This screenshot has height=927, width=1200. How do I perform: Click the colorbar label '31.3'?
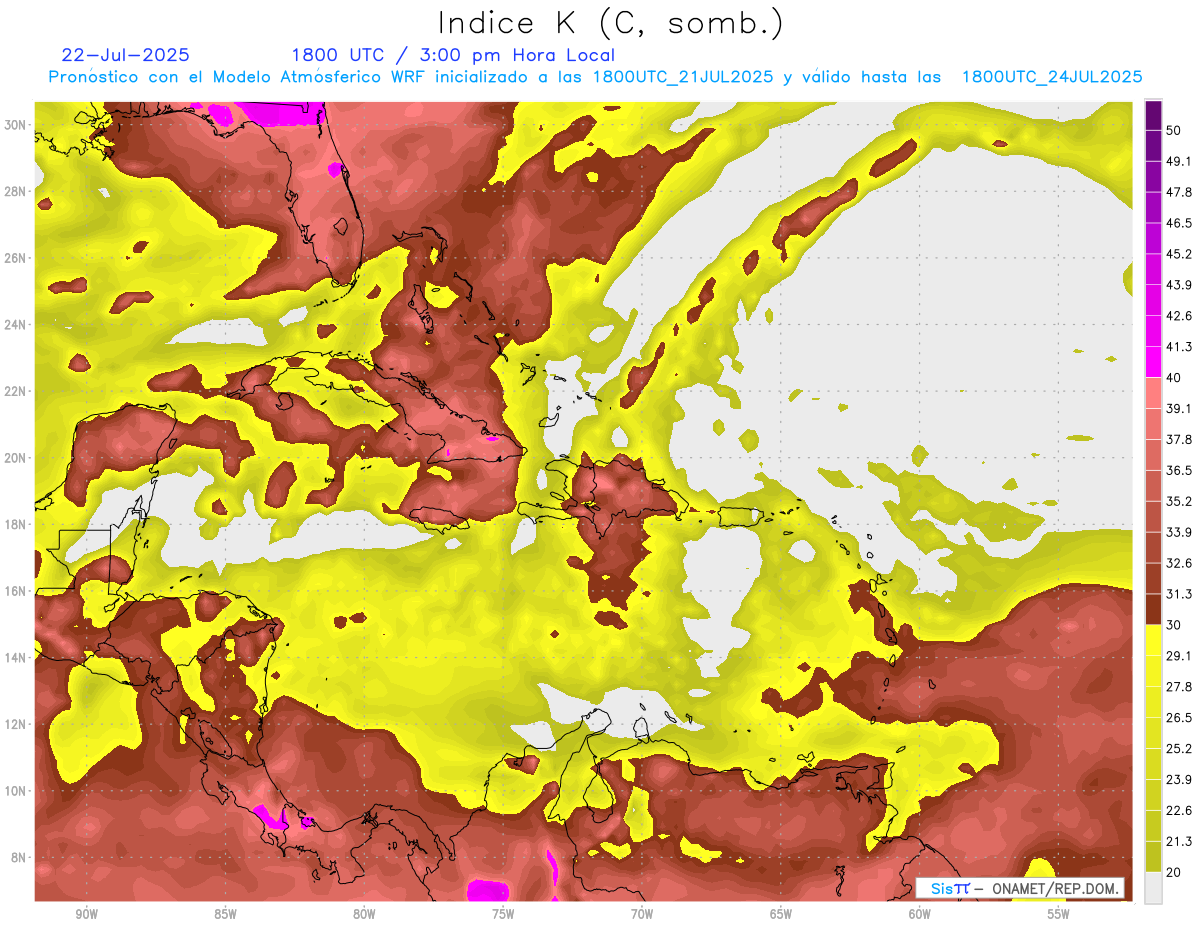1178,594
